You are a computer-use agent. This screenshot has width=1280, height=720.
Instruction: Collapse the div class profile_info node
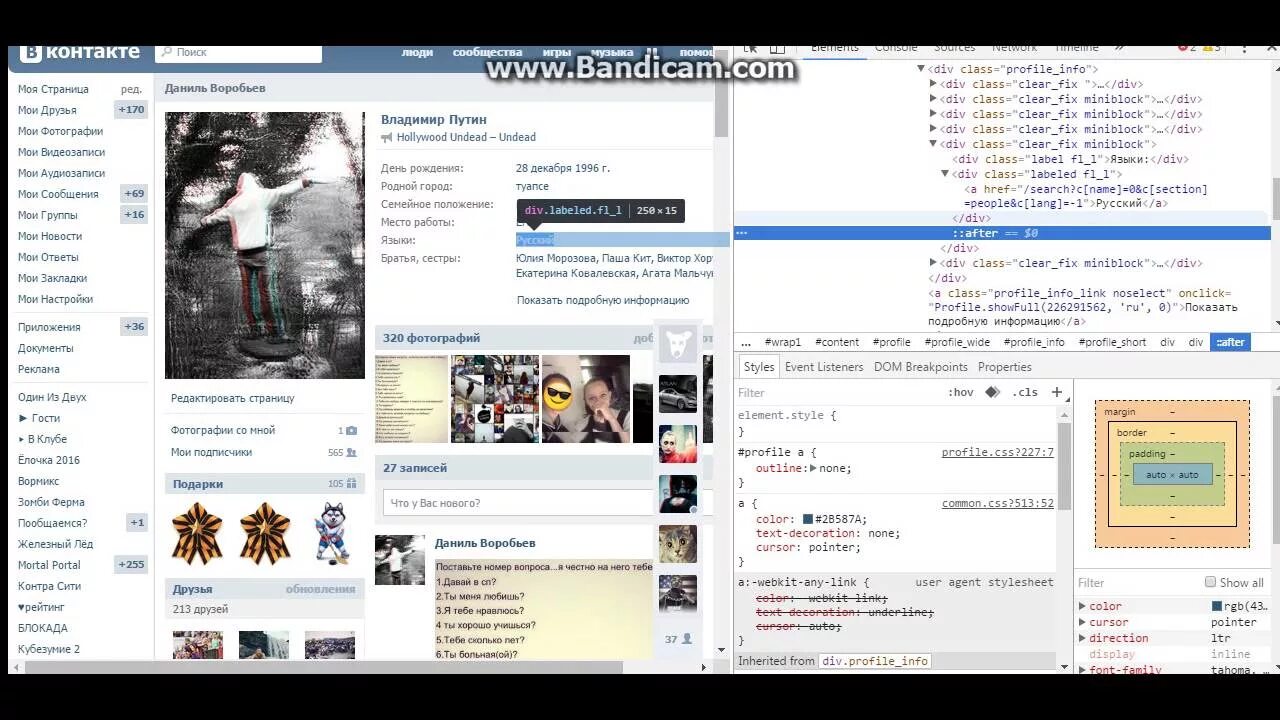point(921,69)
